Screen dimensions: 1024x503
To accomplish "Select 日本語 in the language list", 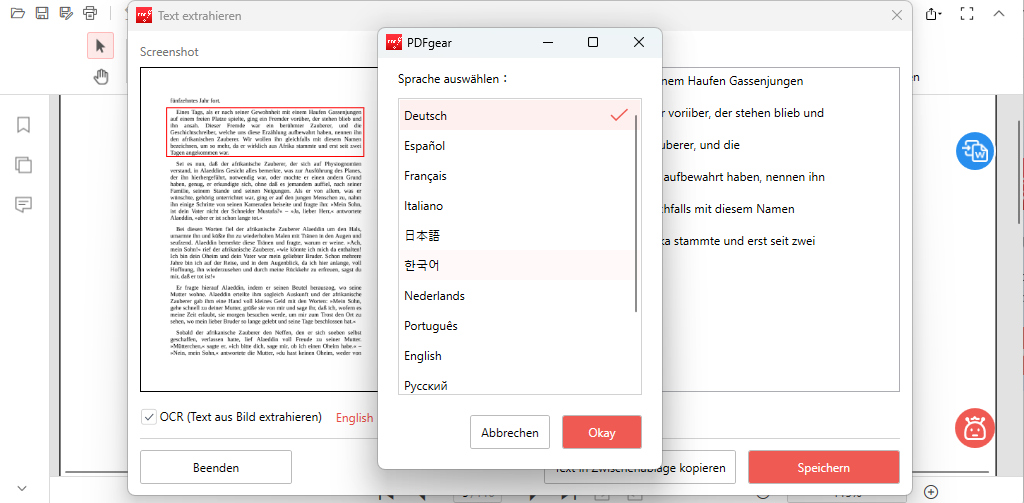I will (517, 236).
